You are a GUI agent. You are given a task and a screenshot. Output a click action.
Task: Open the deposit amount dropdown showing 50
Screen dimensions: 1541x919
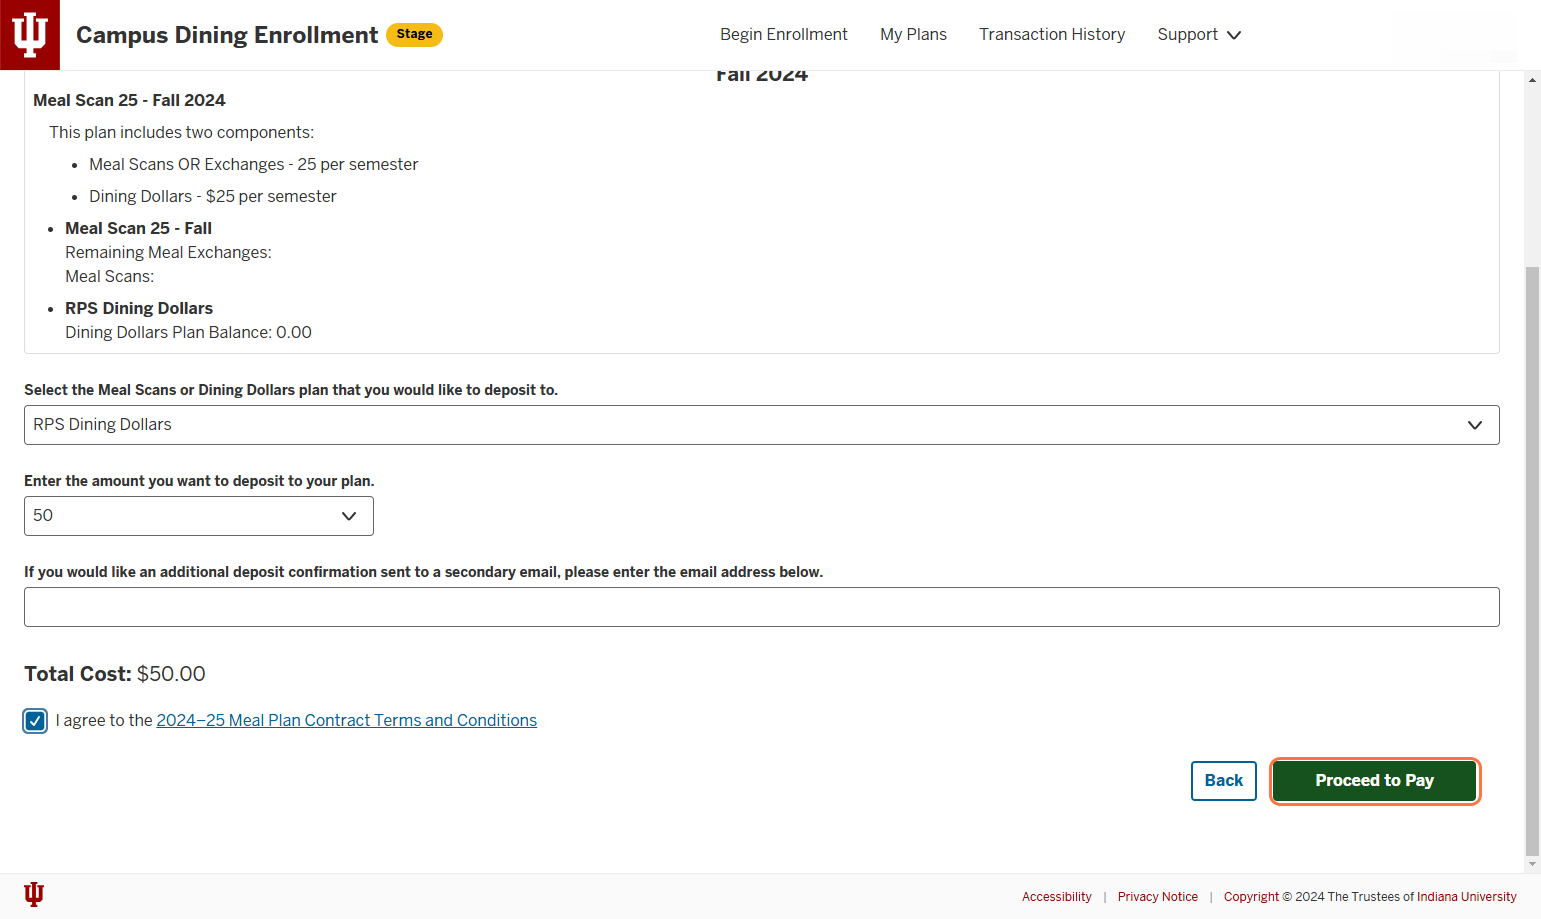click(x=198, y=516)
